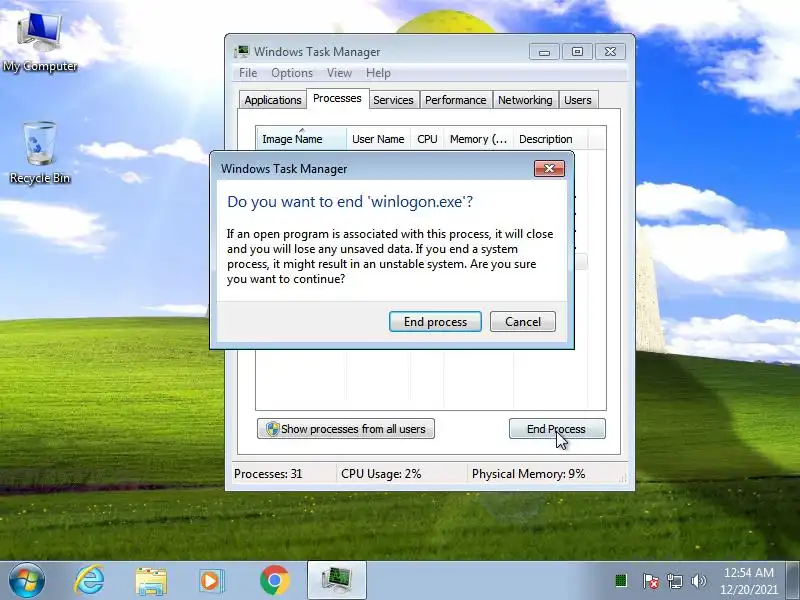This screenshot has height=600, width=800.
Task: Minimize the Task Manager window
Action: (544, 52)
